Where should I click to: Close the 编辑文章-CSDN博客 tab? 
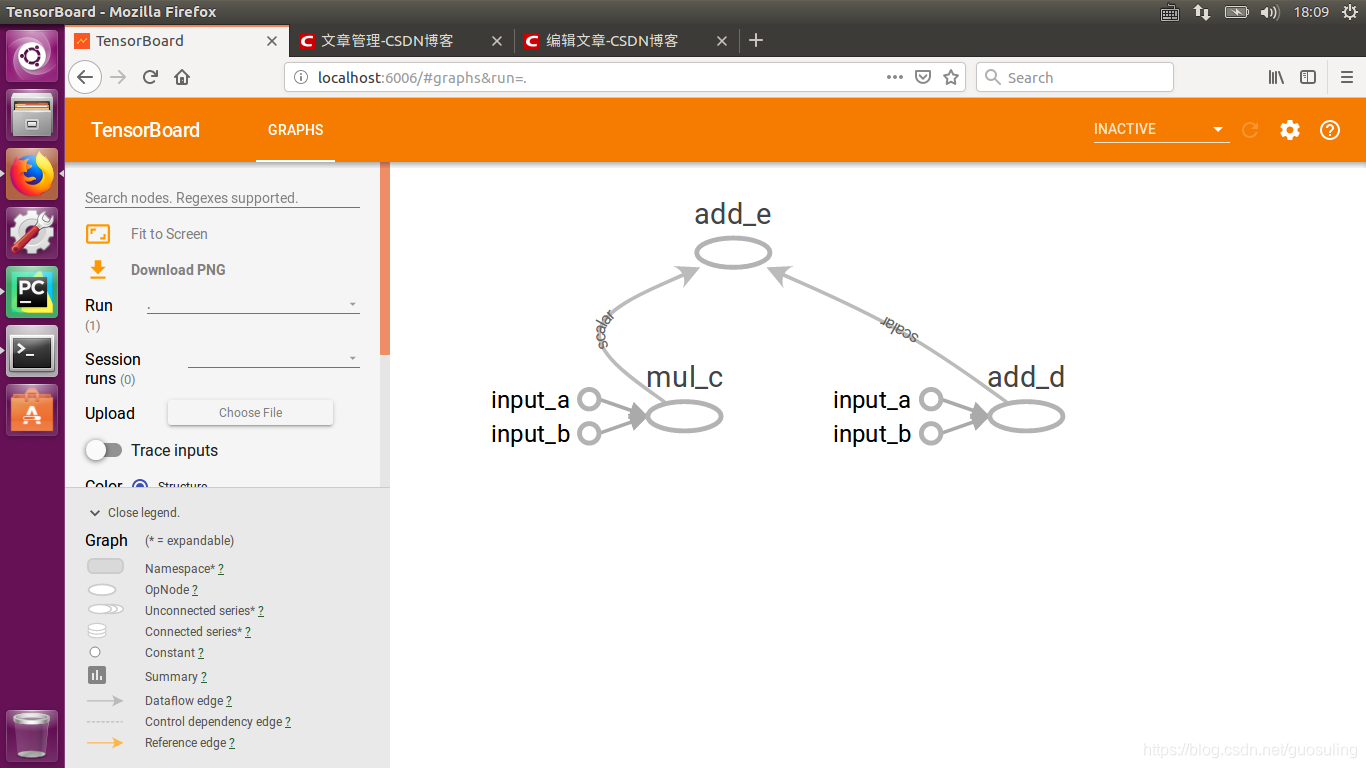coord(722,41)
